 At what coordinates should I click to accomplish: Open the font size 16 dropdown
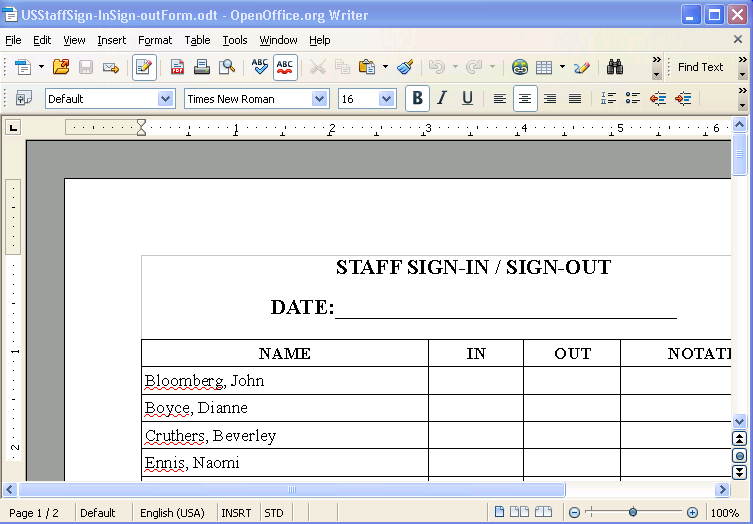tap(387, 98)
